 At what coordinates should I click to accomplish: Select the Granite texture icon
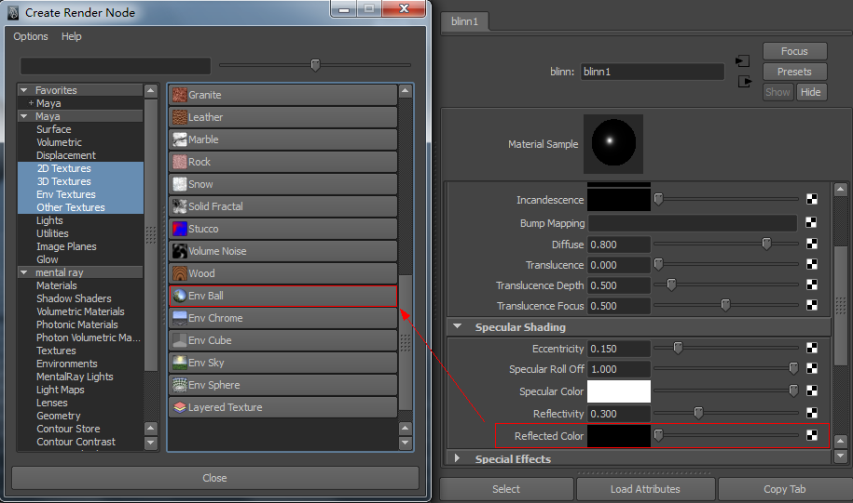click(x=180, y=95)
